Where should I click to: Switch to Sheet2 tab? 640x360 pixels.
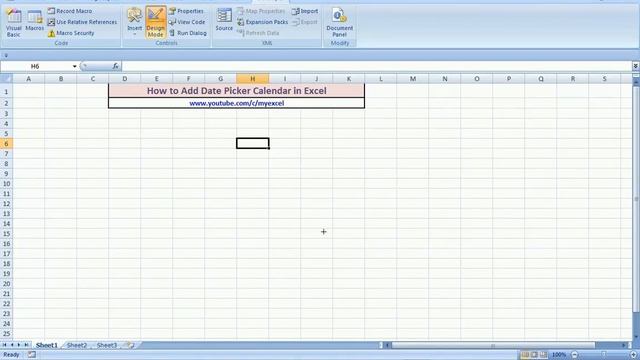77,345
